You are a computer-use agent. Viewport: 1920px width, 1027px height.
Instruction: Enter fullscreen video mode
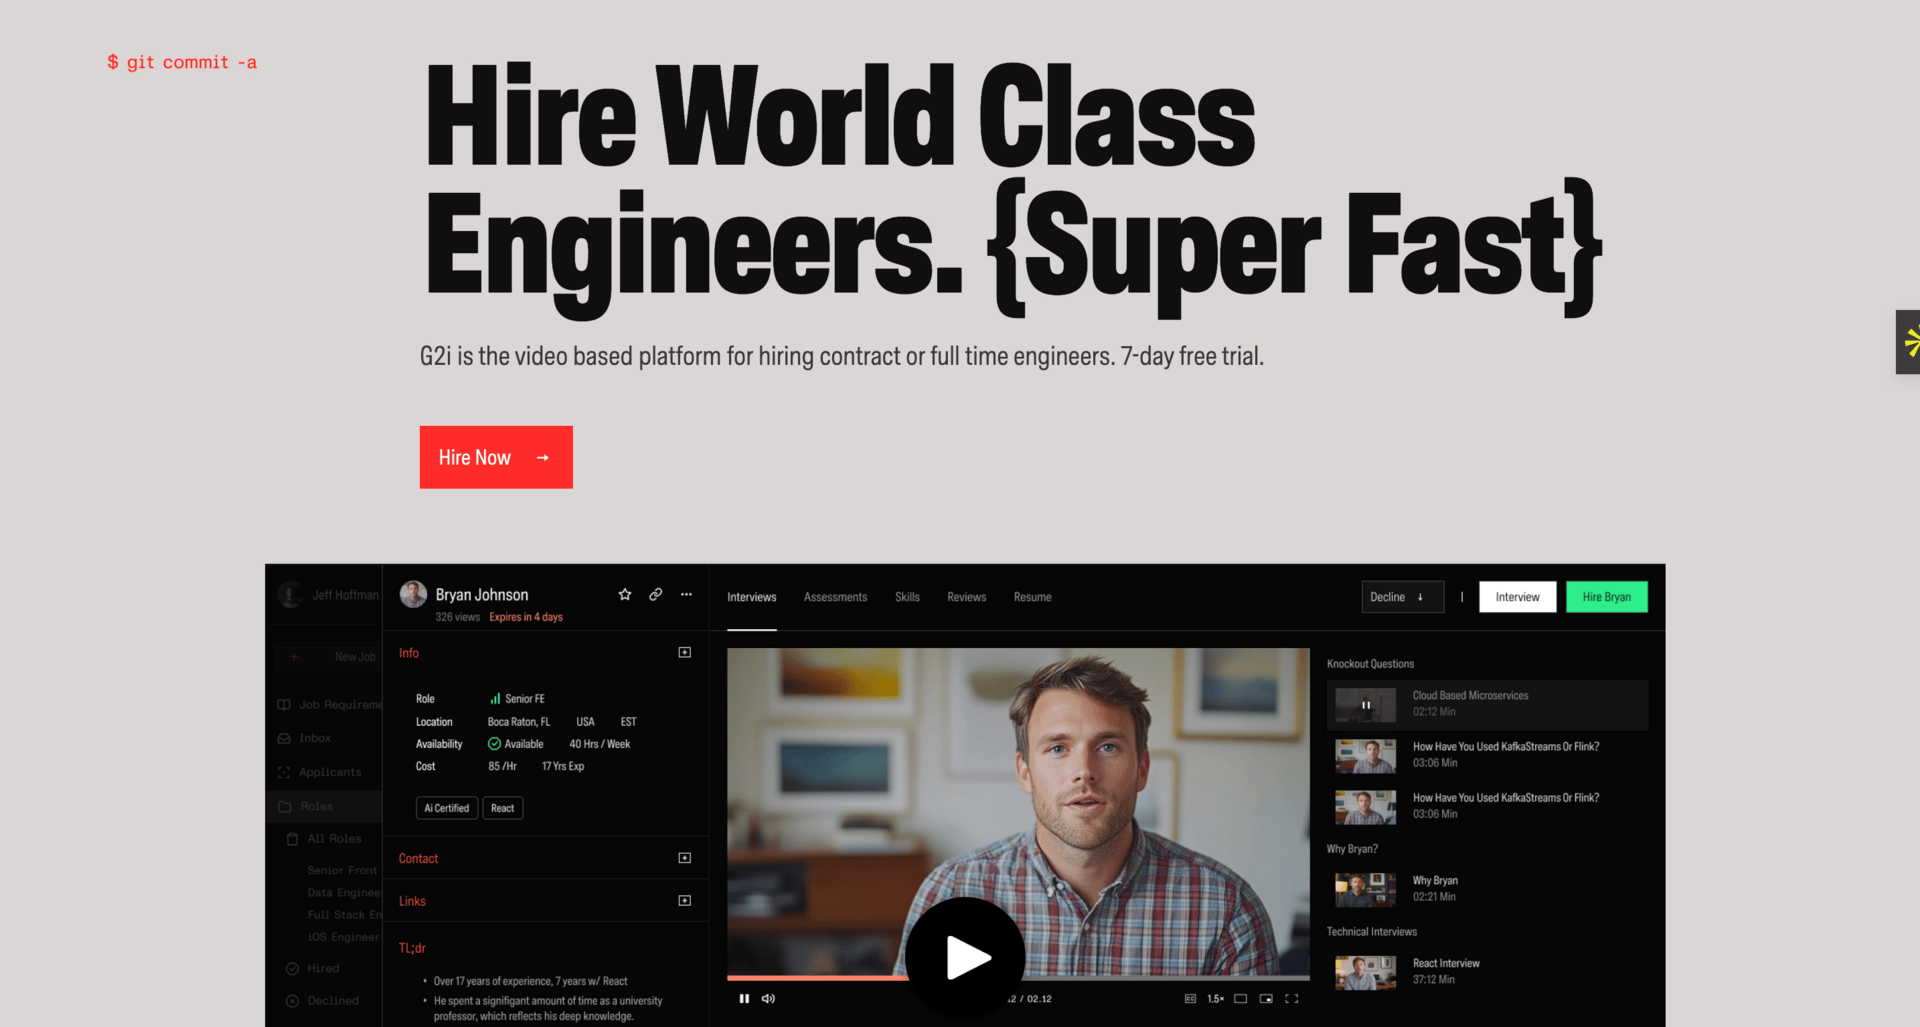(x=1292, y=998)
